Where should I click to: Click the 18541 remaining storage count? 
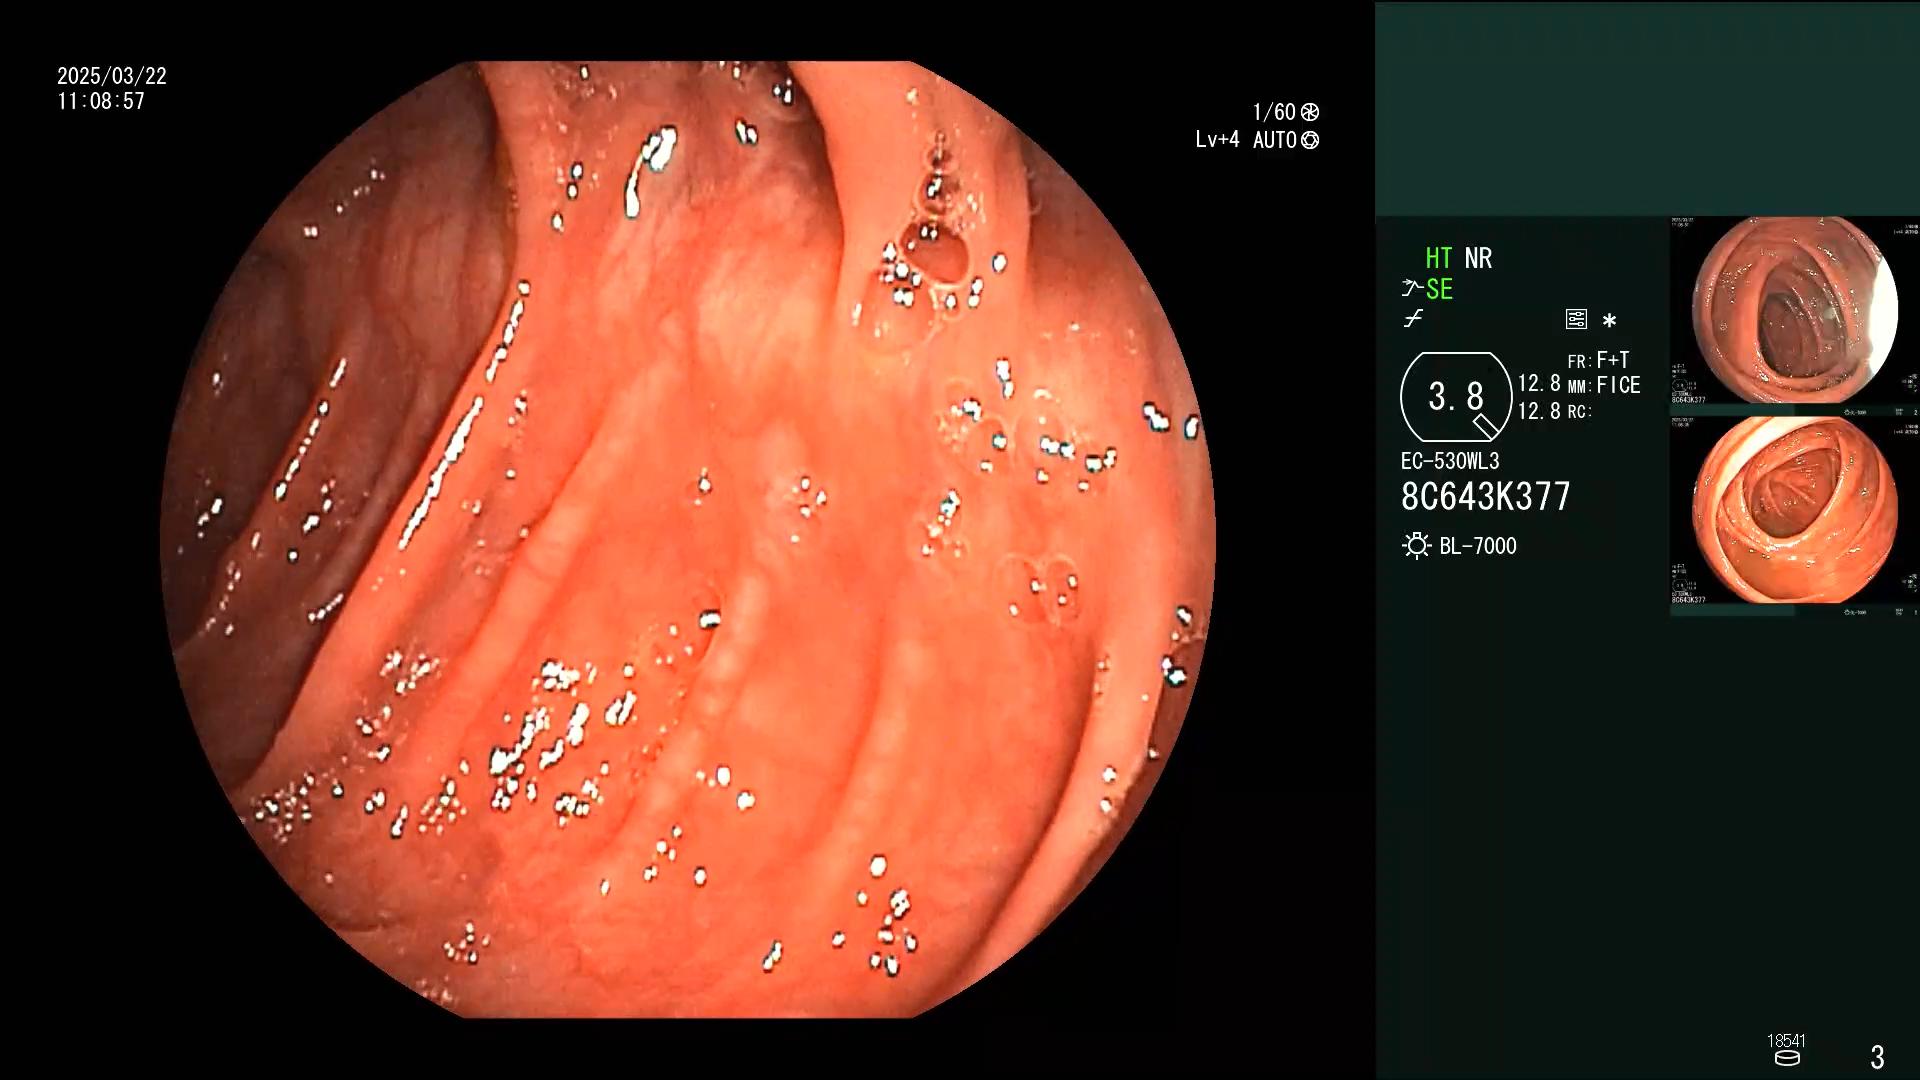click(x=1786, y=1041)
